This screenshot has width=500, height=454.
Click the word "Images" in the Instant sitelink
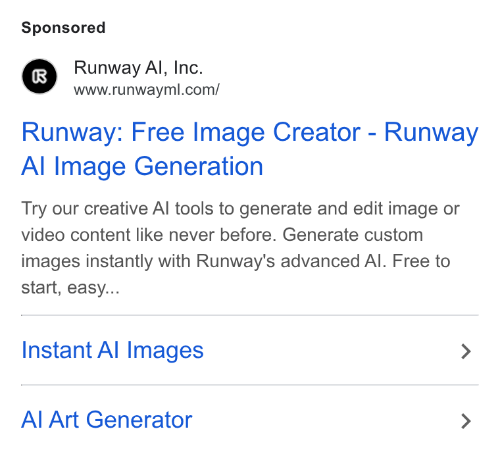[x=165, y=351]
